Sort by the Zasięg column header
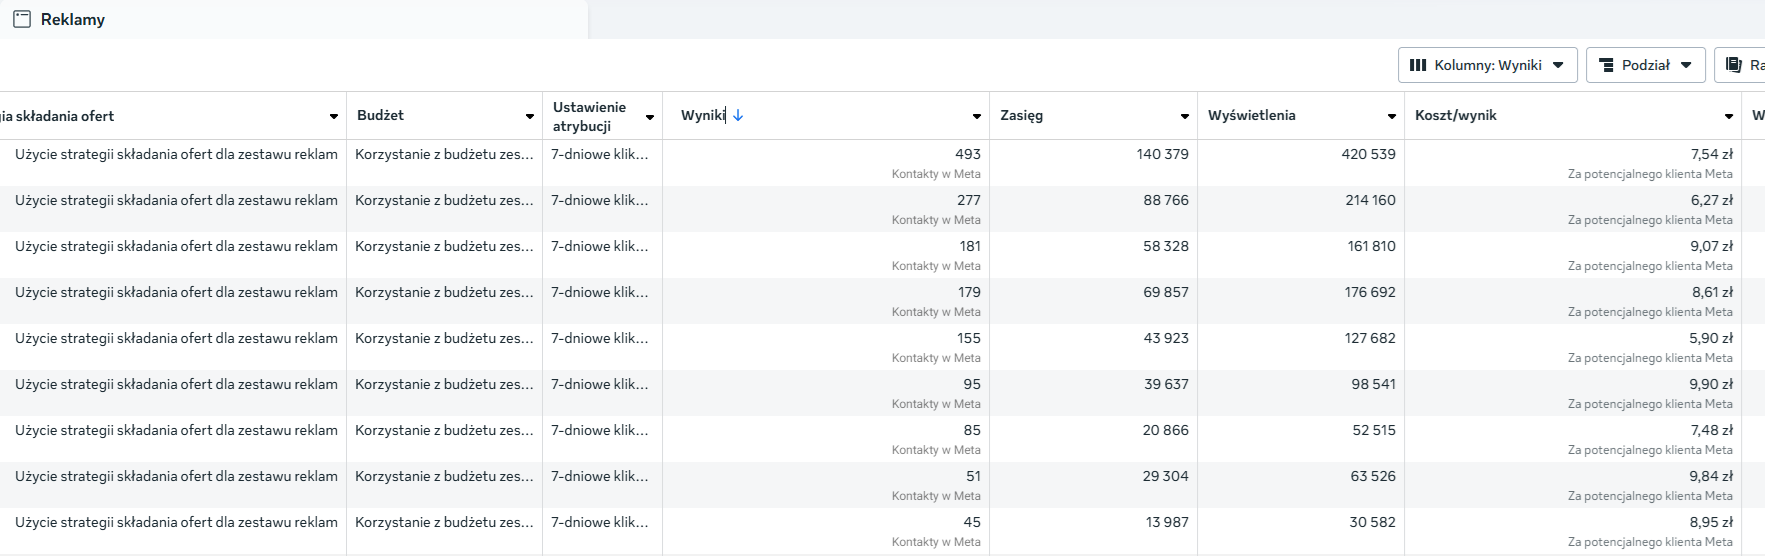Viewport: 1765px width, 556px height. pyautogui.click(x=1021, y=115)
